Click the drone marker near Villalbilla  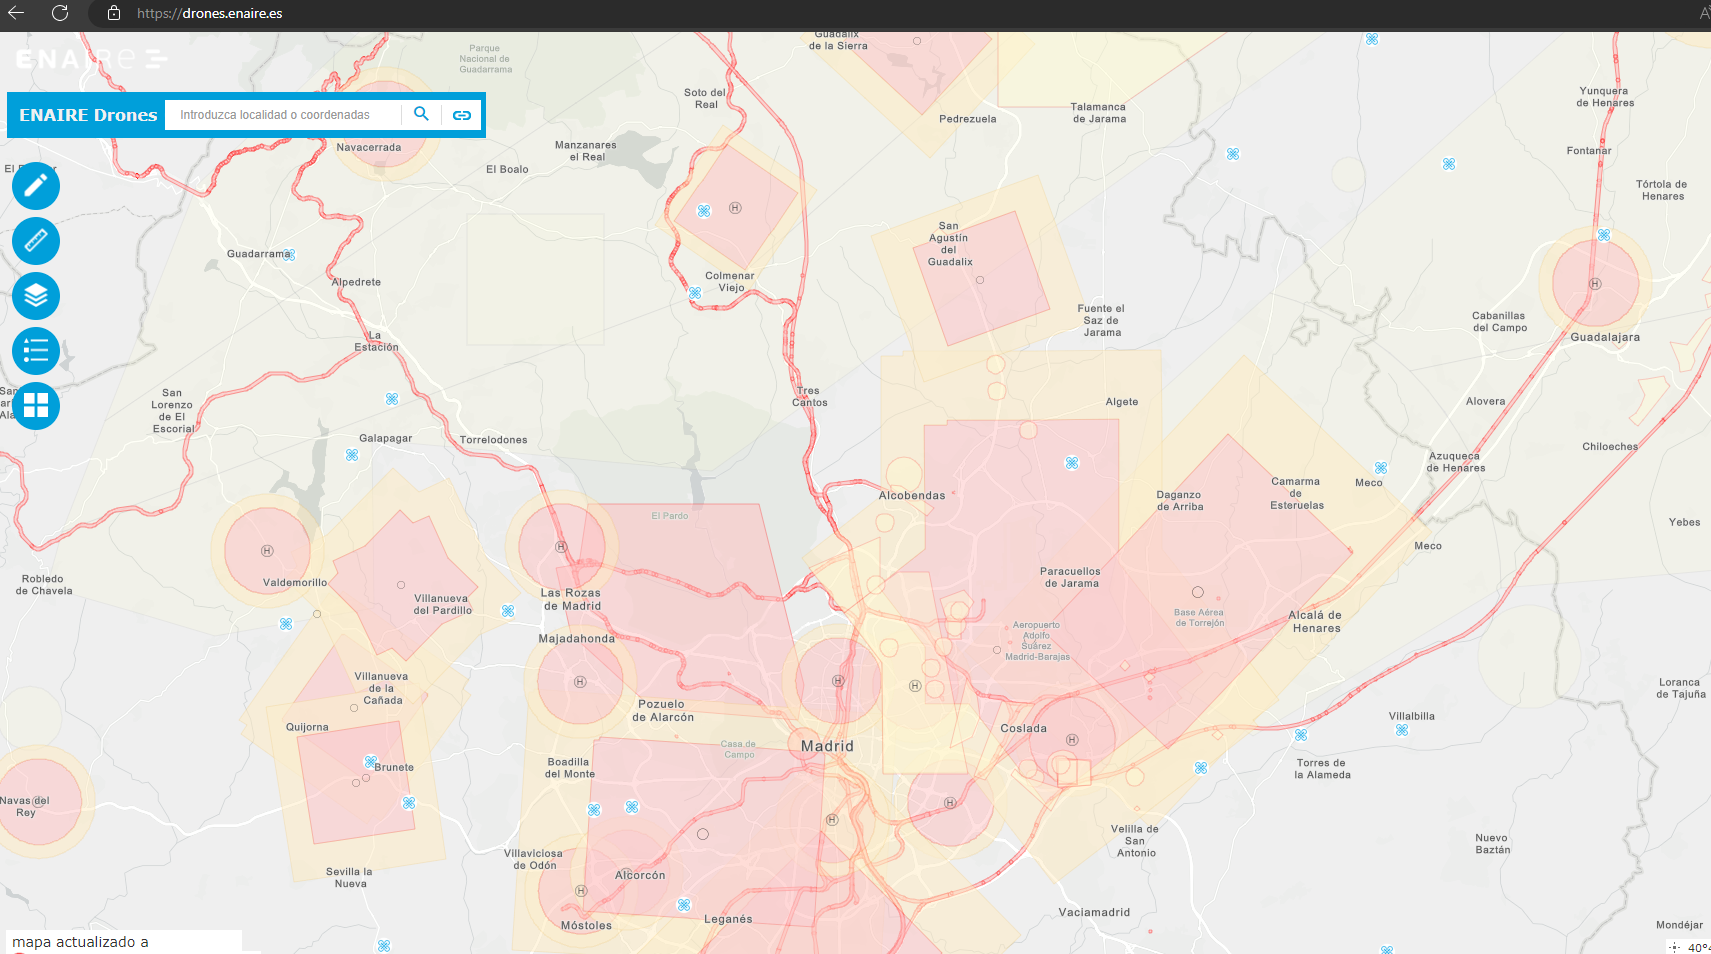[1402, 731]
